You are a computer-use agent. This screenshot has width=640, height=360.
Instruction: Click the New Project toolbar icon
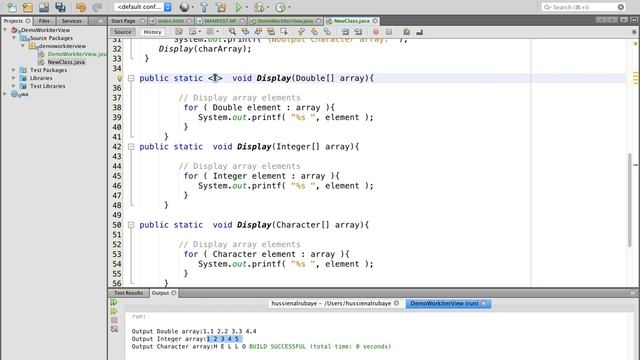point(28,7)
